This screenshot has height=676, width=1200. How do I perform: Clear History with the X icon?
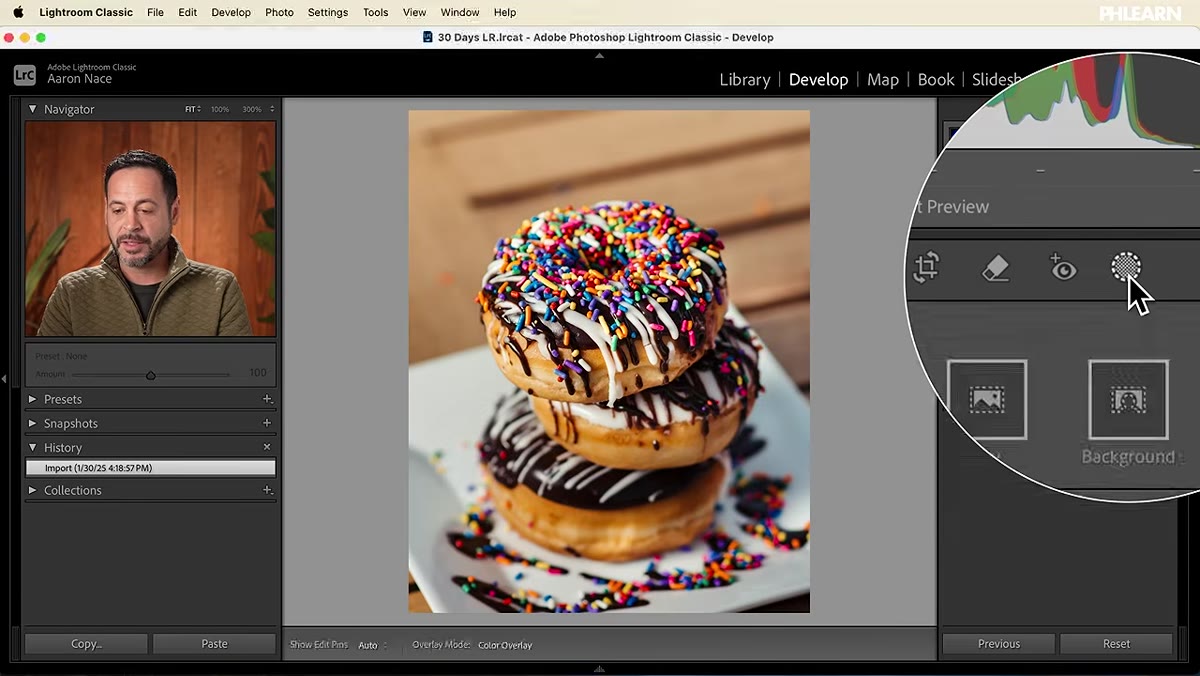[x=267, y=447]
